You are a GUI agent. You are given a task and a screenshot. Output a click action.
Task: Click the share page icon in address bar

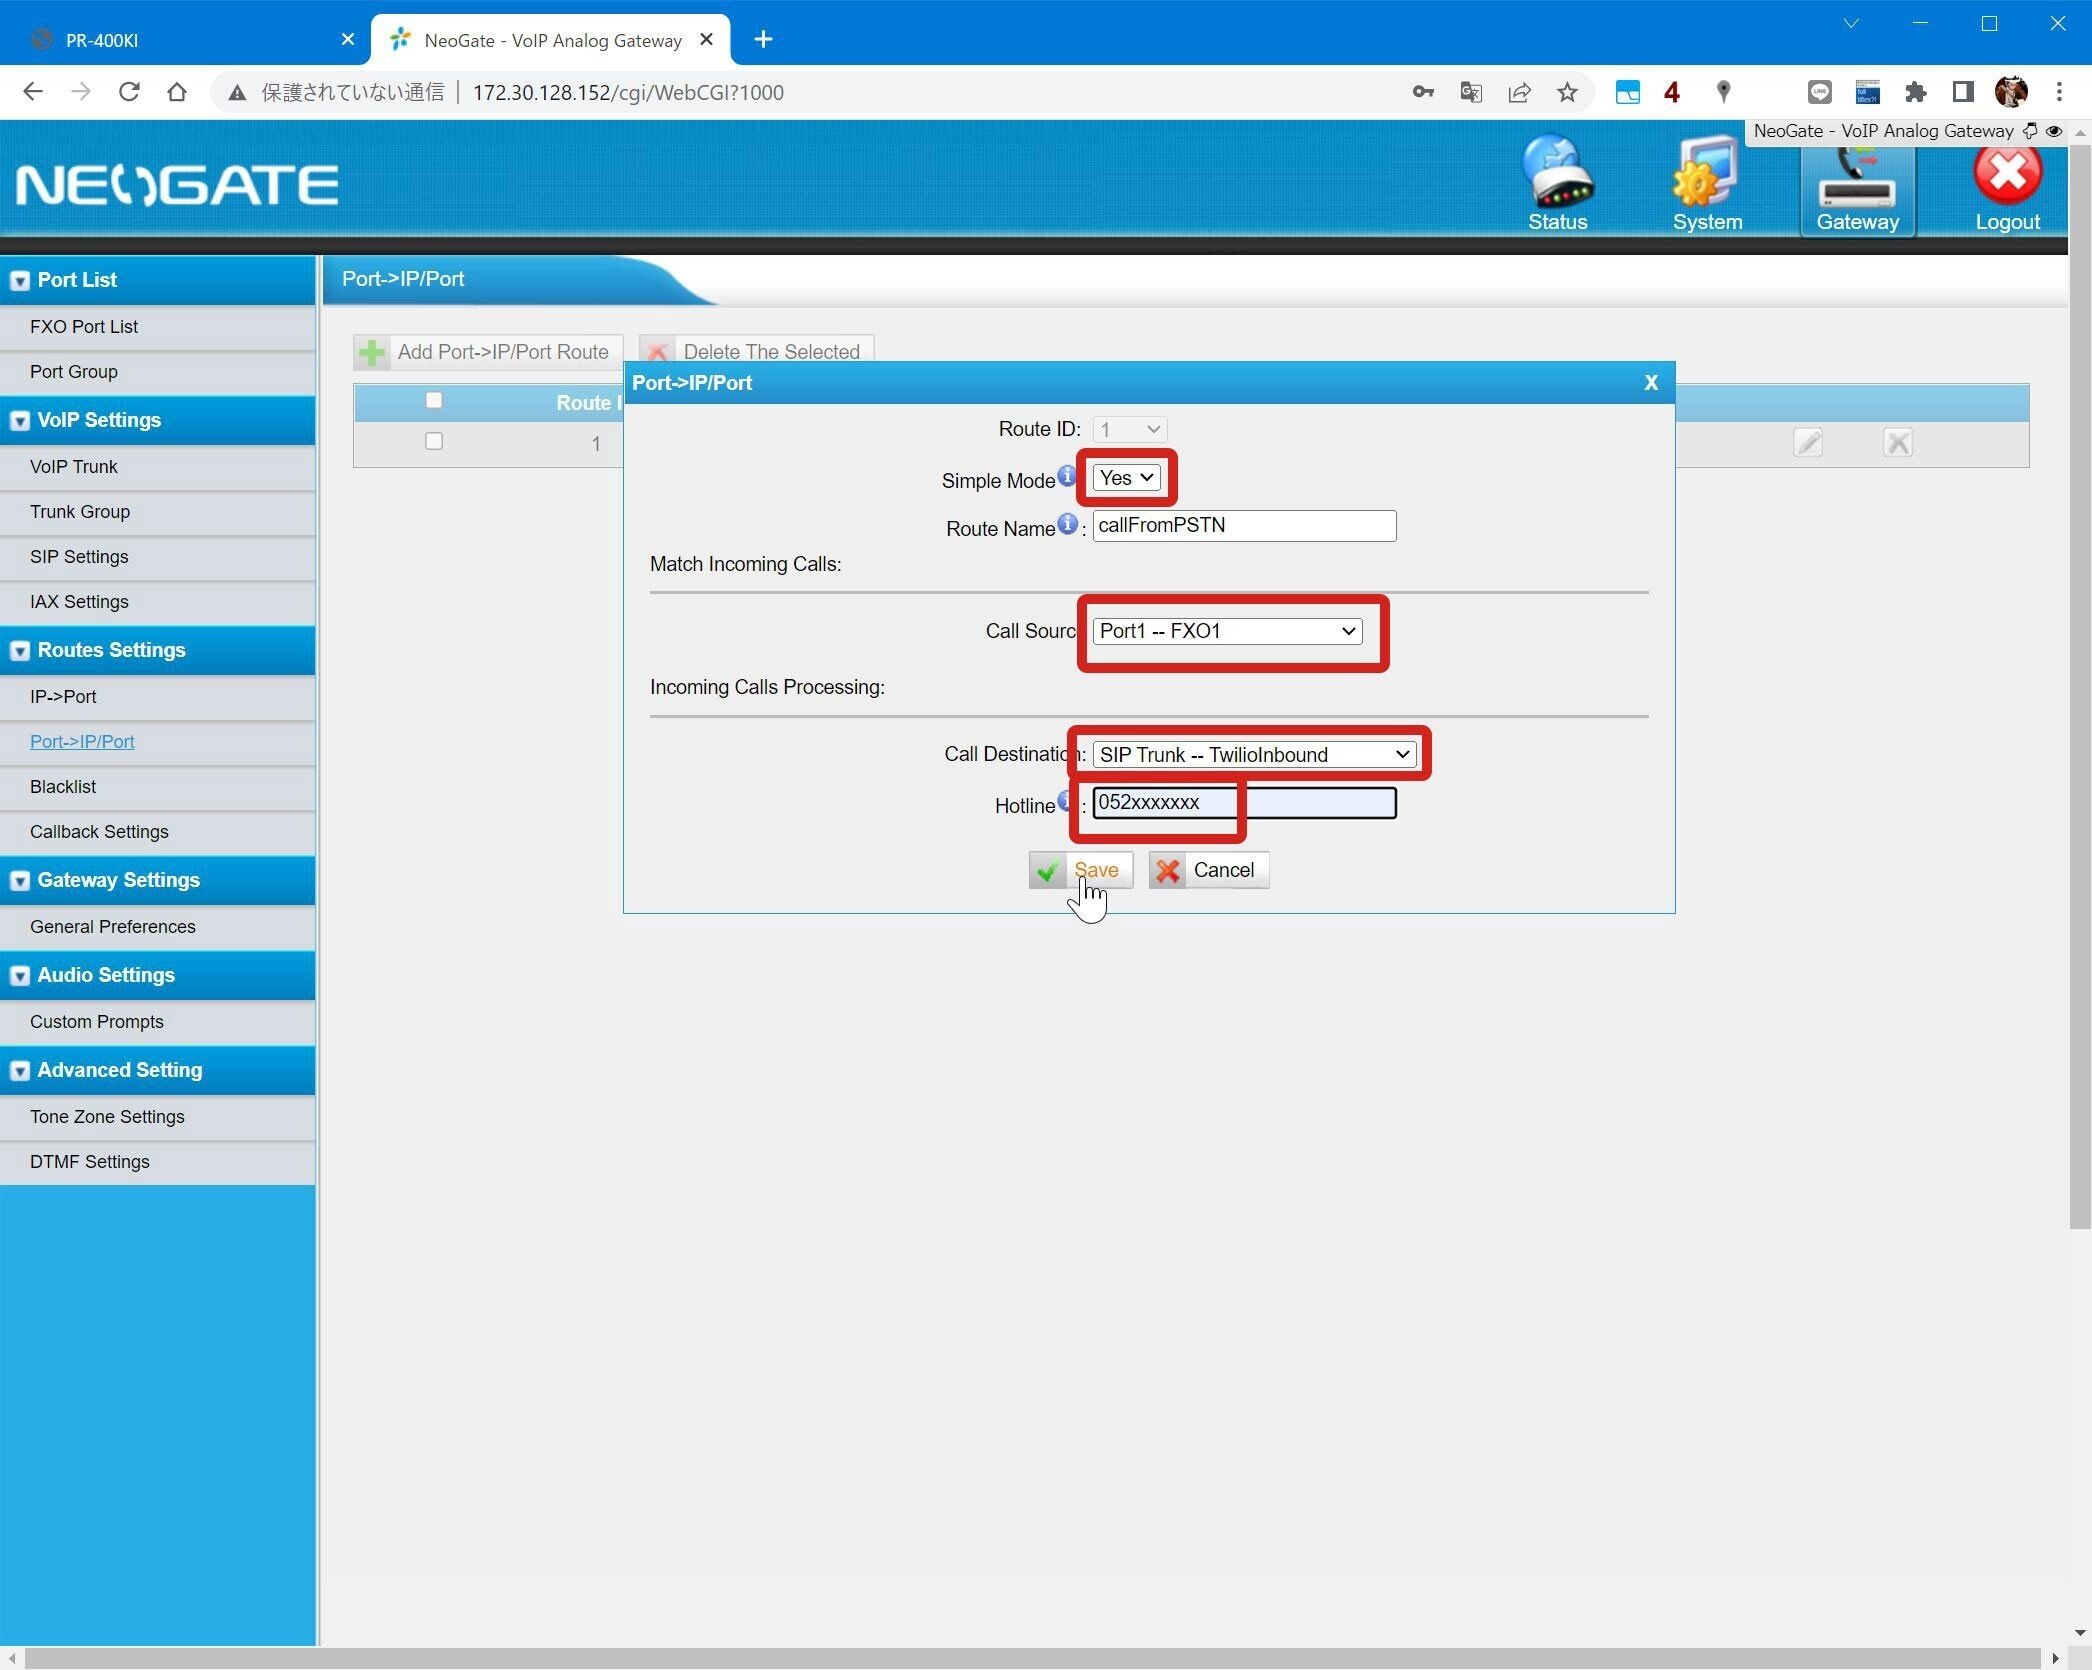click(1519, 92)
